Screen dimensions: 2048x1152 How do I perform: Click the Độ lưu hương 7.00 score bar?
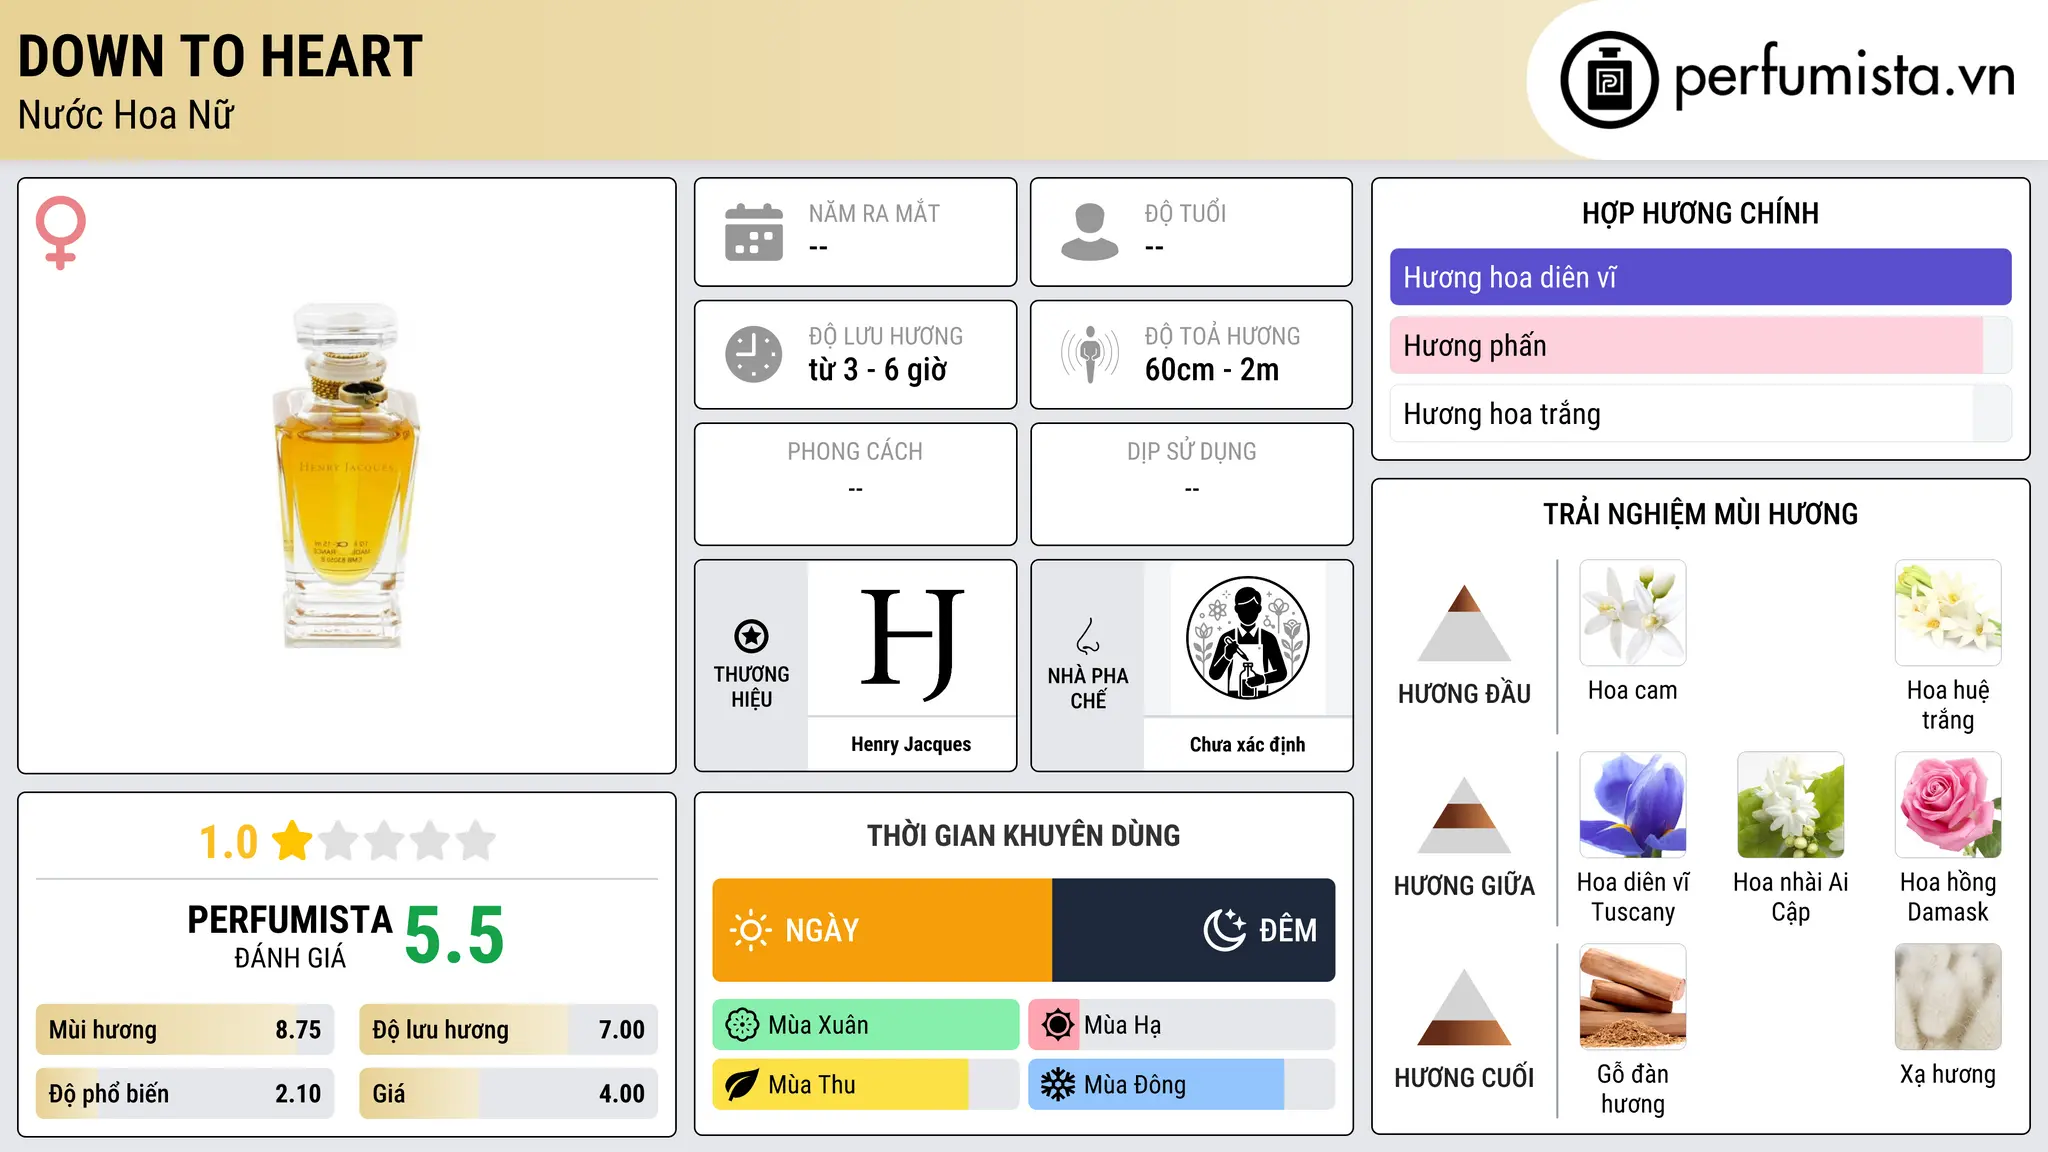tap(508, 1030)
